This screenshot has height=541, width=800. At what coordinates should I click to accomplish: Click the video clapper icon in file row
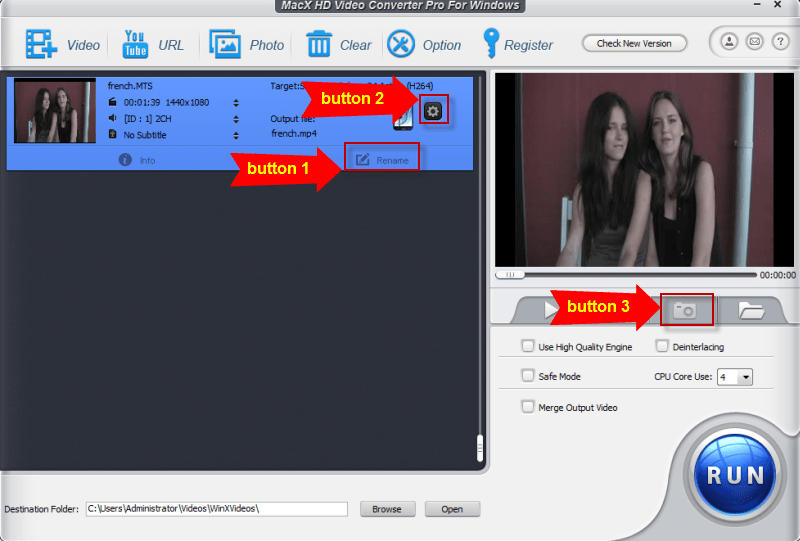pyautogui.click(x=112, y=102)
